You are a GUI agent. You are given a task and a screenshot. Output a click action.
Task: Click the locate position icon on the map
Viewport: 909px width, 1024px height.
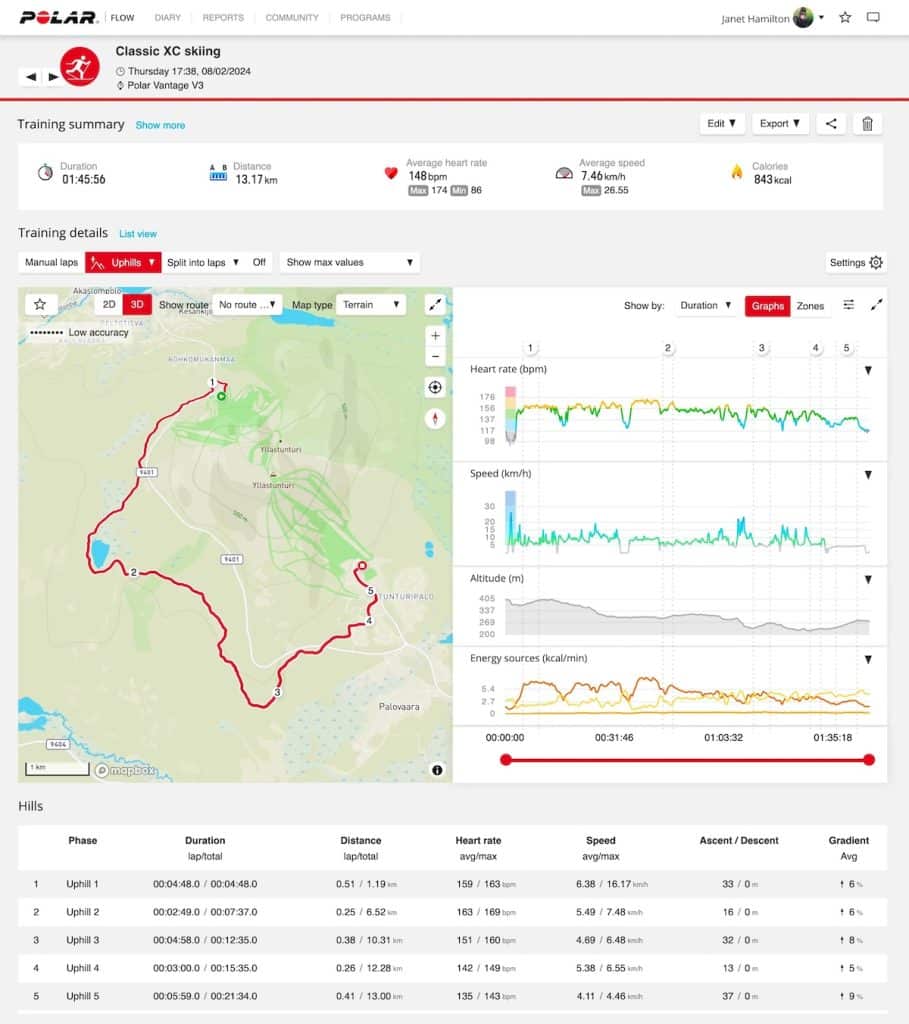coord(435,387)
